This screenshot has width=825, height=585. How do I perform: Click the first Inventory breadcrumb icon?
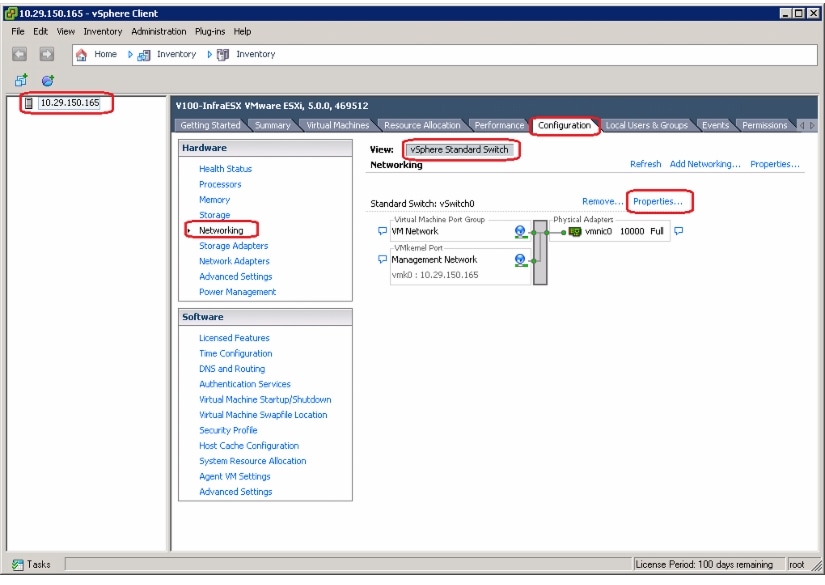pos(144,55)
